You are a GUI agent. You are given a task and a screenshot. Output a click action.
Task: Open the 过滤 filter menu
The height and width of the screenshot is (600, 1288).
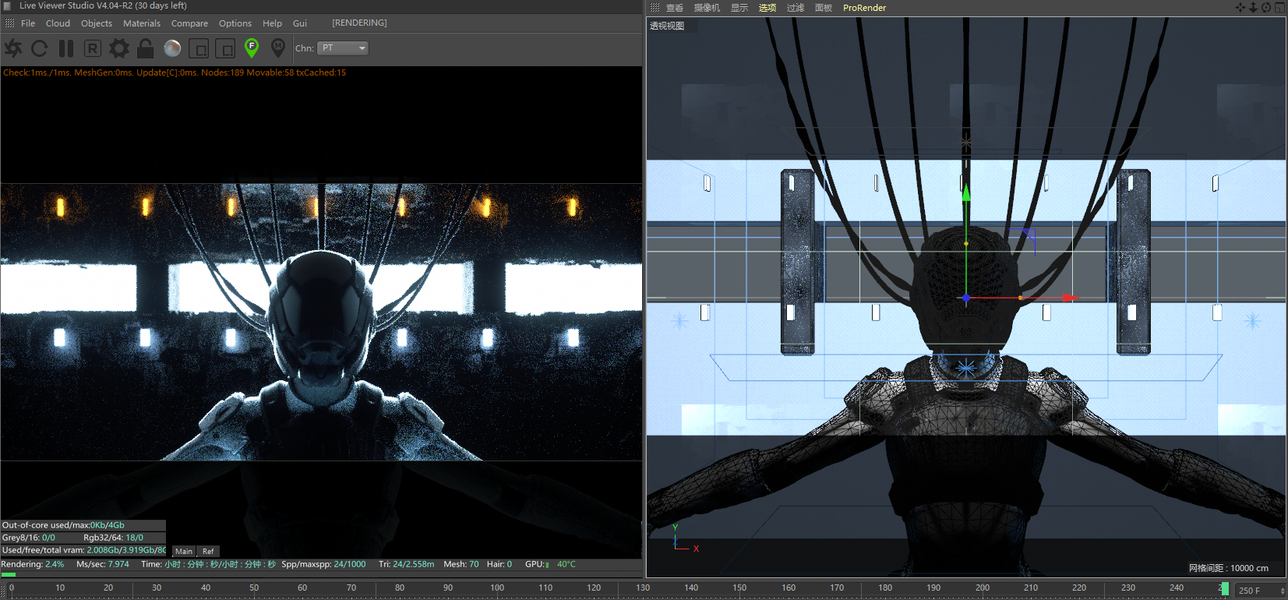coord(795,8)
